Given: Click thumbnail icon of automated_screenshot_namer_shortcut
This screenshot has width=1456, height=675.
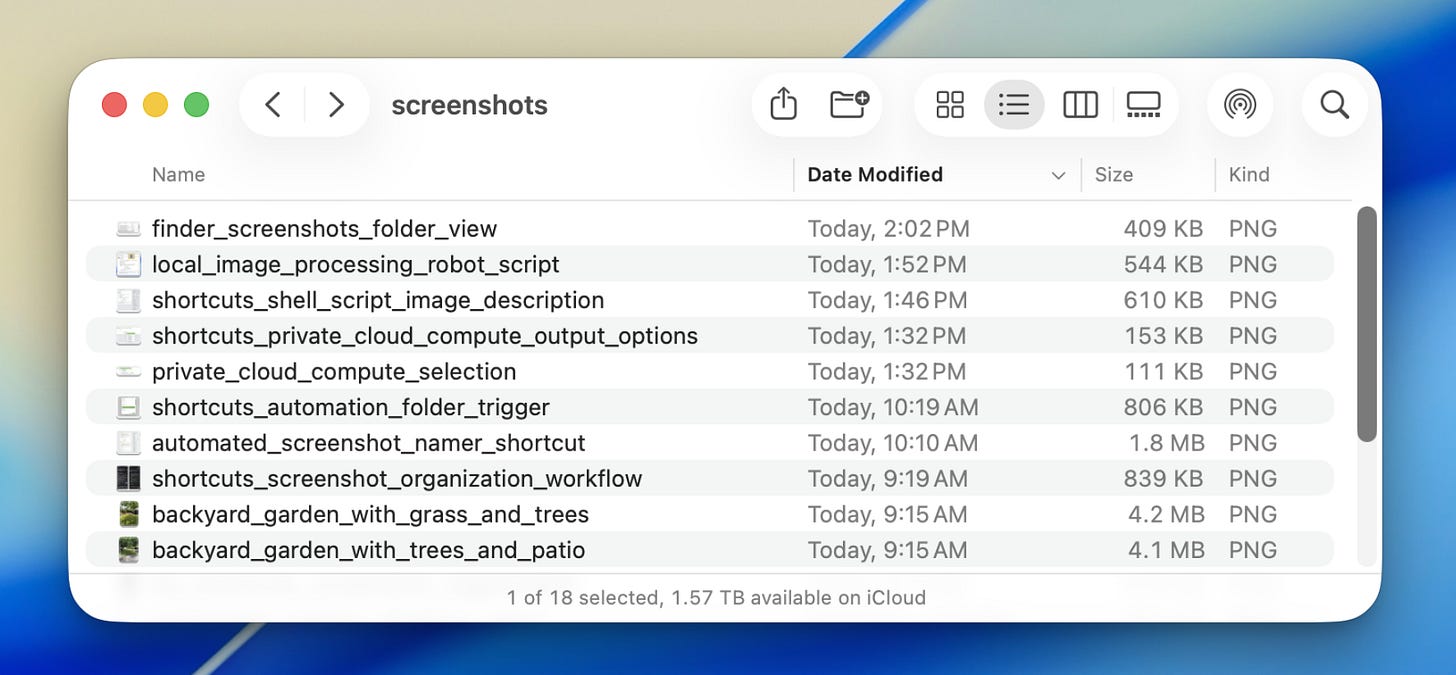Looking at the screenshot, I should [x=128, y=443].
